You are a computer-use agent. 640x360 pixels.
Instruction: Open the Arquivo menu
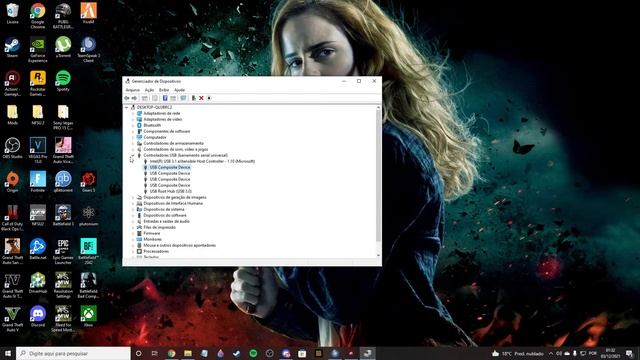[x=132, y=90]
